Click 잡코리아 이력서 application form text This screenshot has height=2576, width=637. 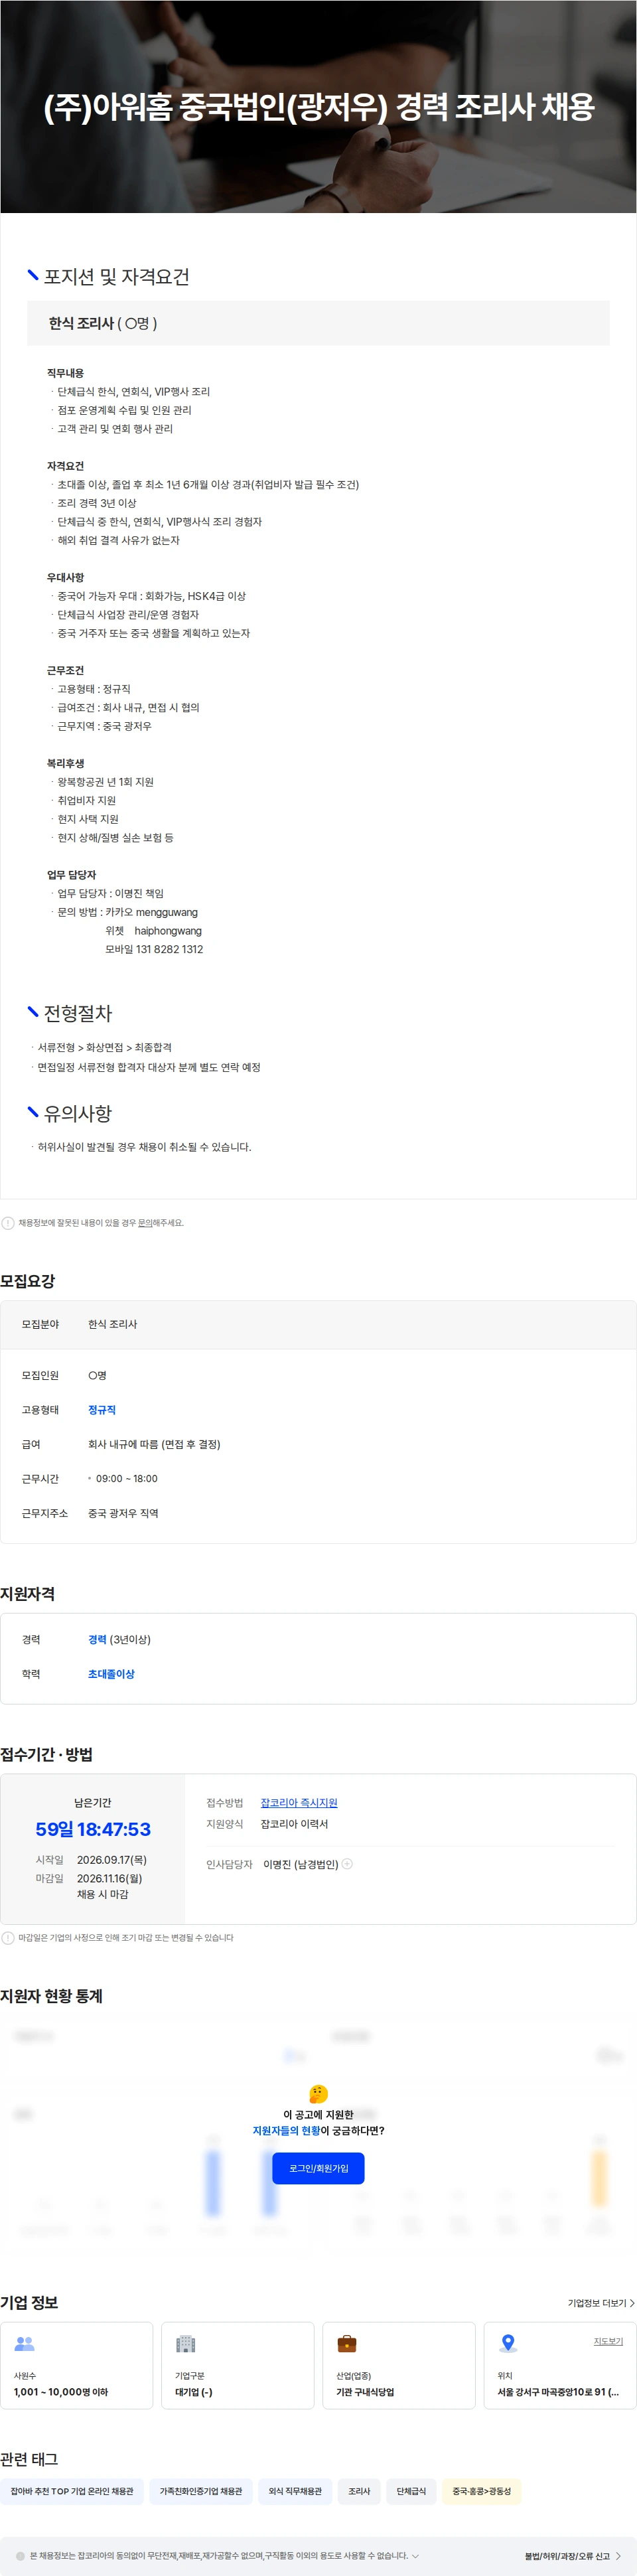(x=294, y=1824)
